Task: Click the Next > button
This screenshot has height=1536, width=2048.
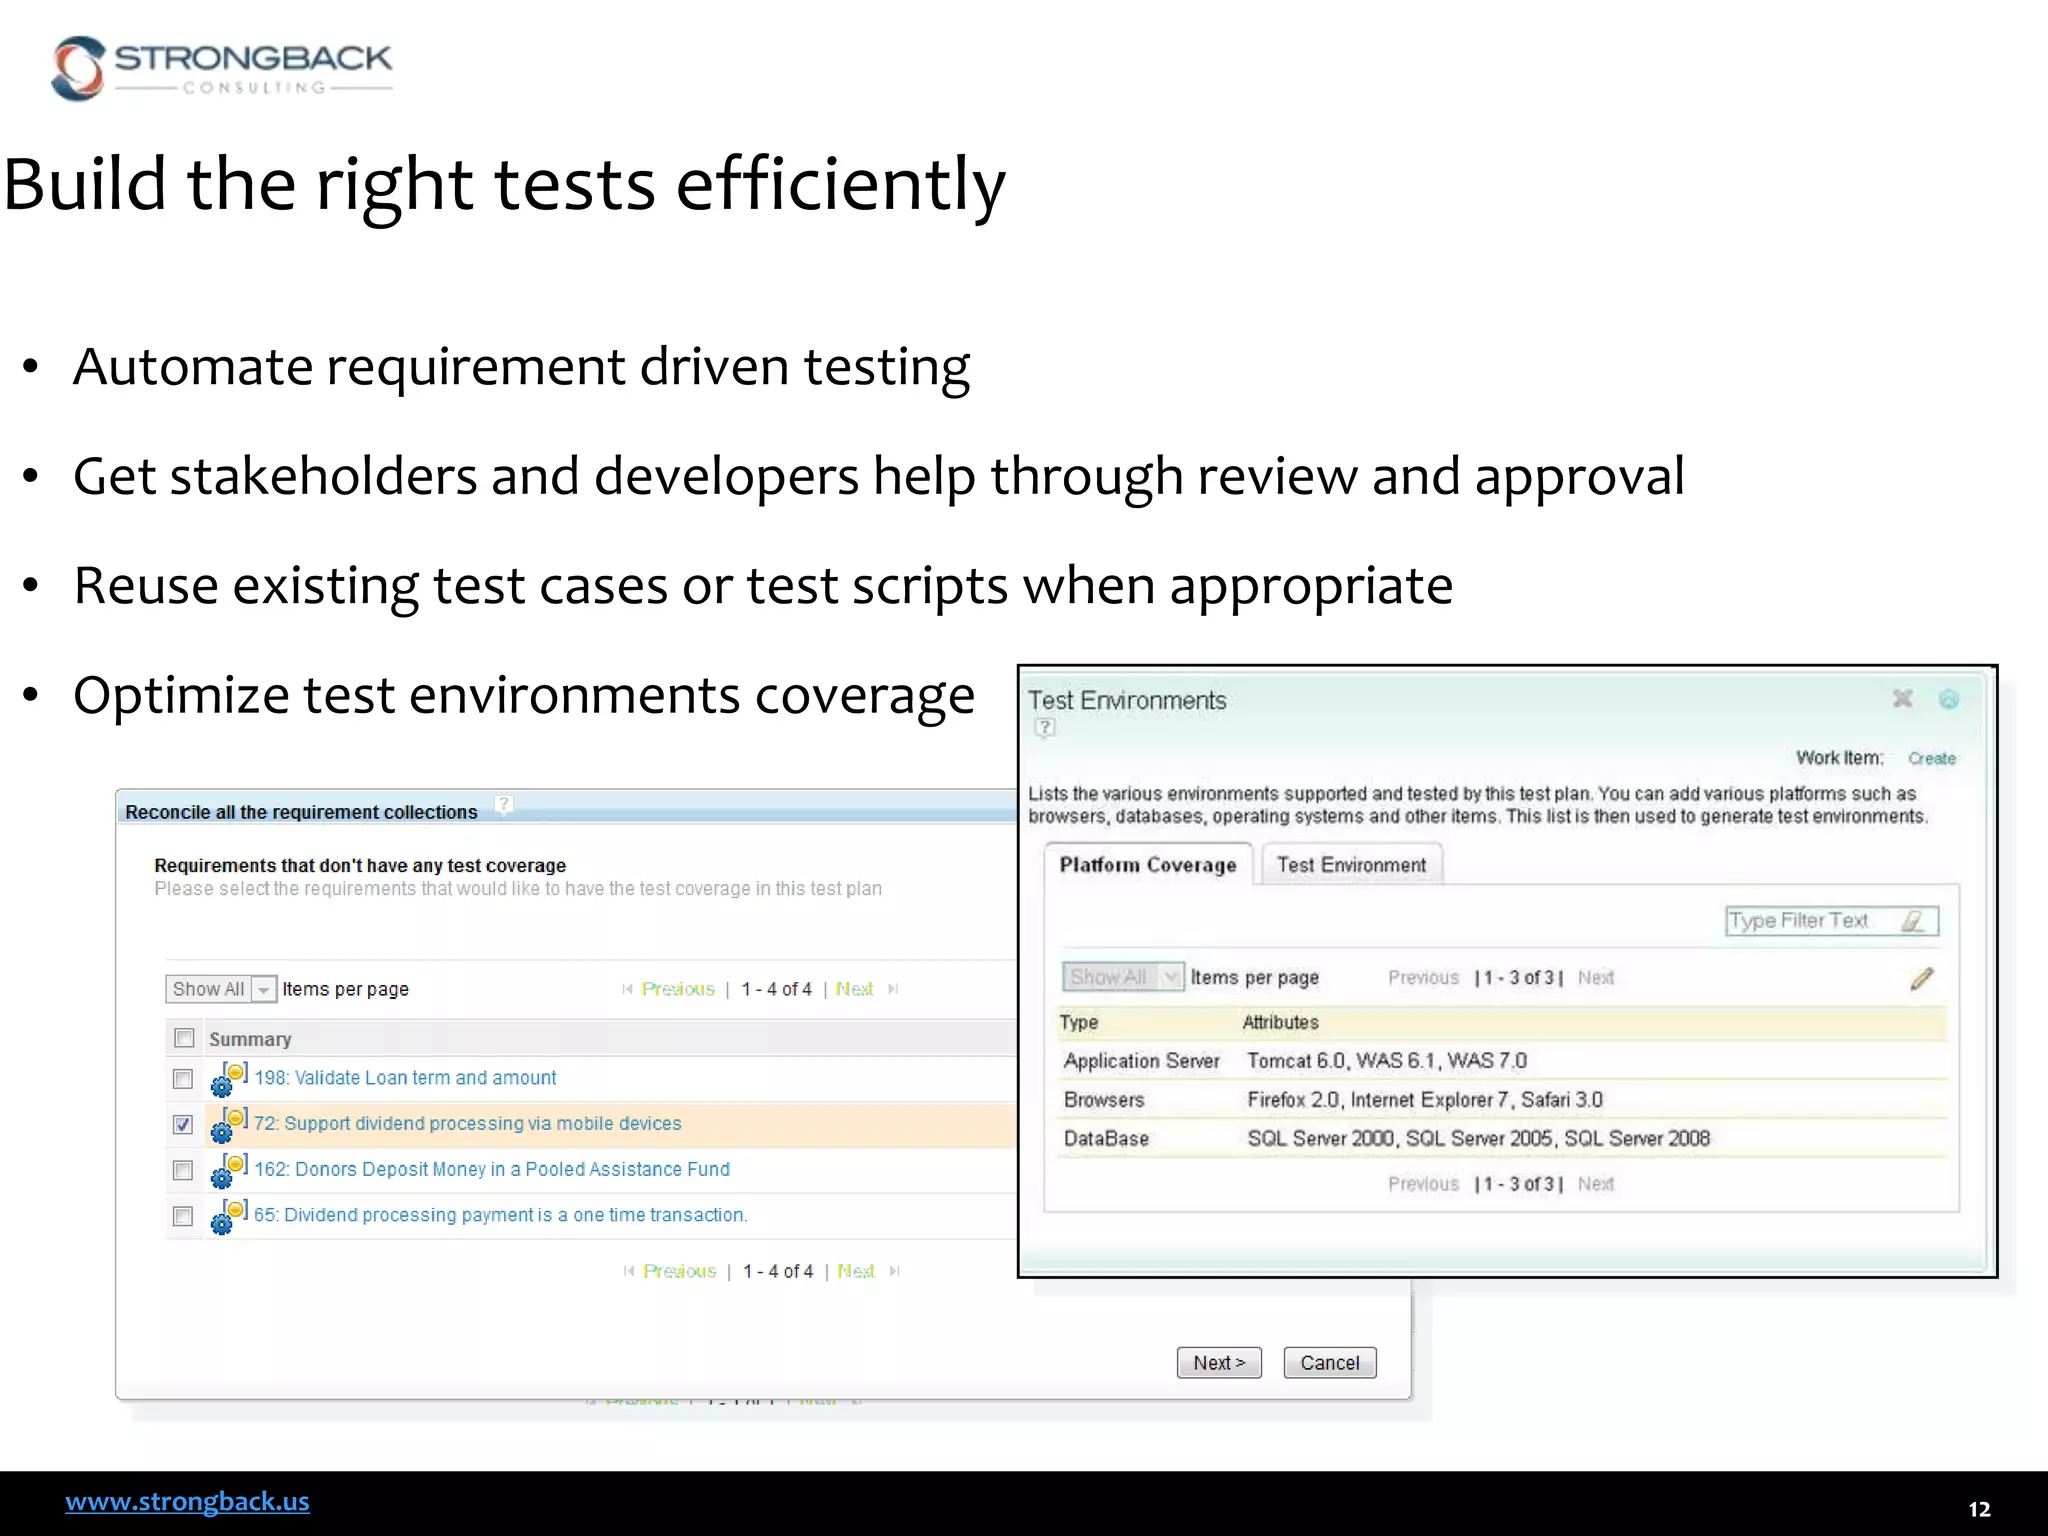Action: (1219, 1363)
